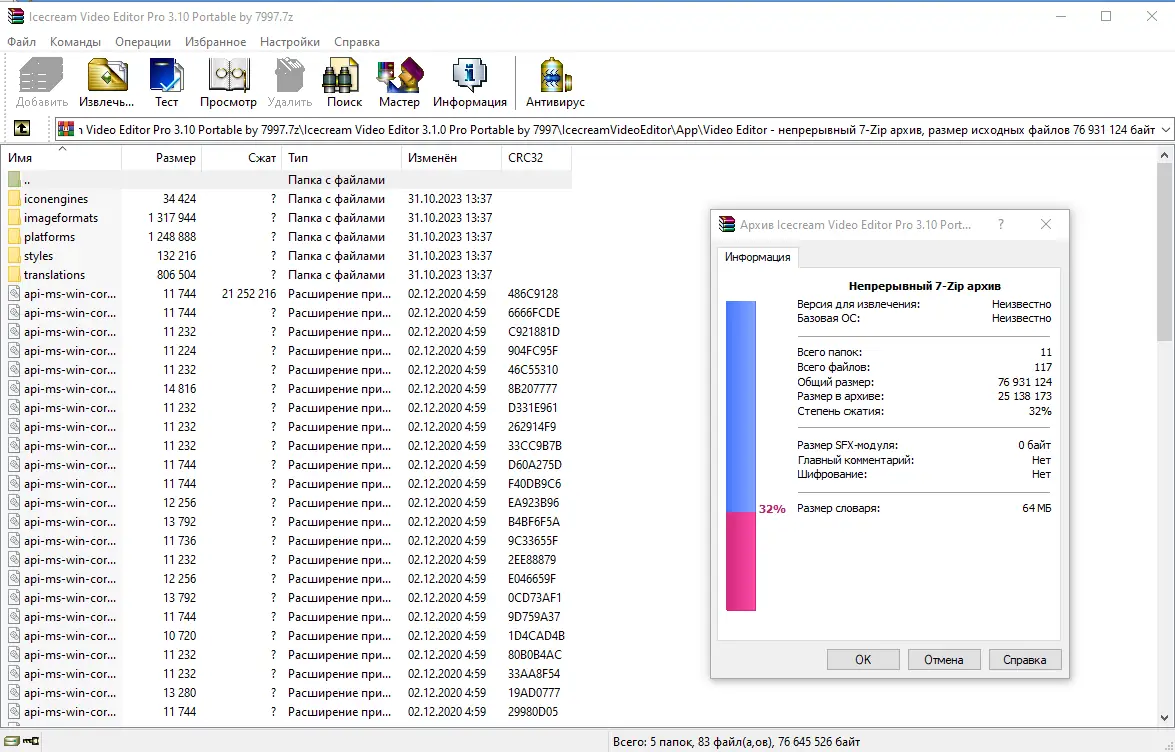The image size is (1175, 752).
Task: Close the archive information dialog
Action: [1046, 225]
